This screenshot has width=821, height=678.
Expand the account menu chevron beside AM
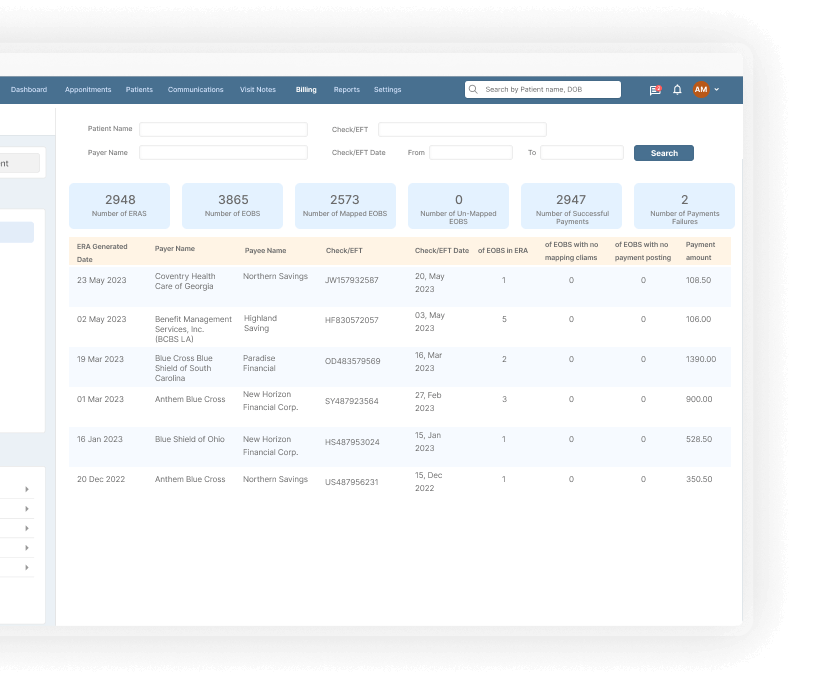click(717, 90)
